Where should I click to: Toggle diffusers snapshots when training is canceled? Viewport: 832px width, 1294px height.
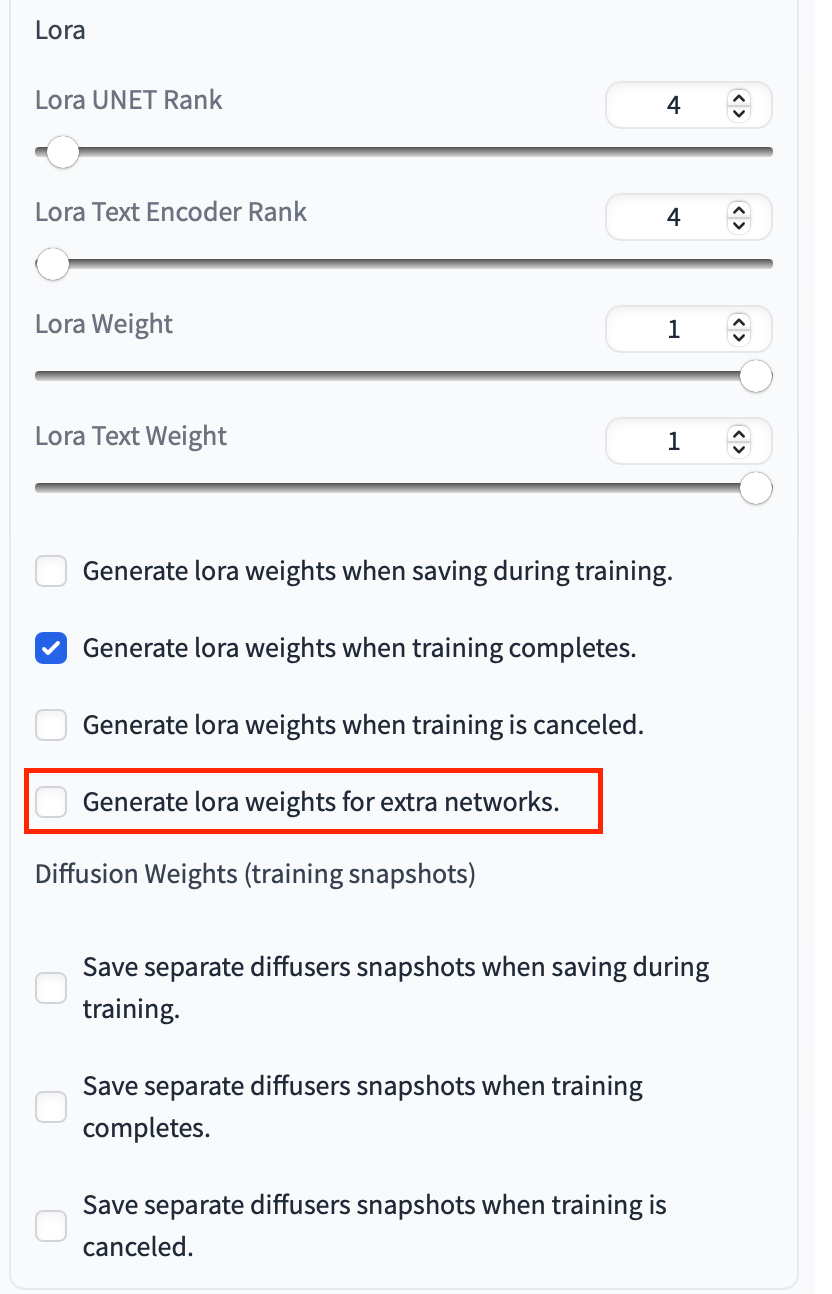point(51,1225)
